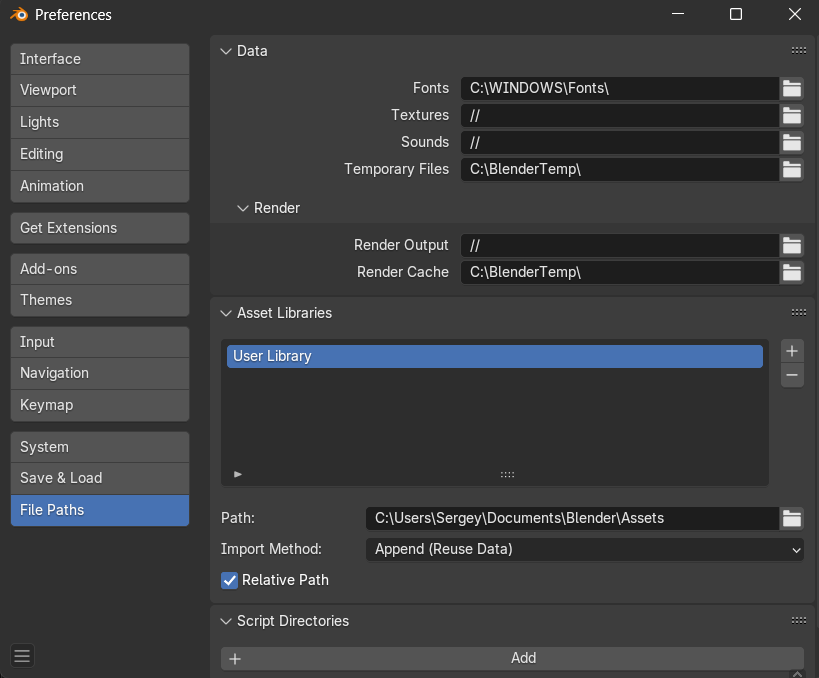Open the Animation preferences tab

[x=100, y=186]
